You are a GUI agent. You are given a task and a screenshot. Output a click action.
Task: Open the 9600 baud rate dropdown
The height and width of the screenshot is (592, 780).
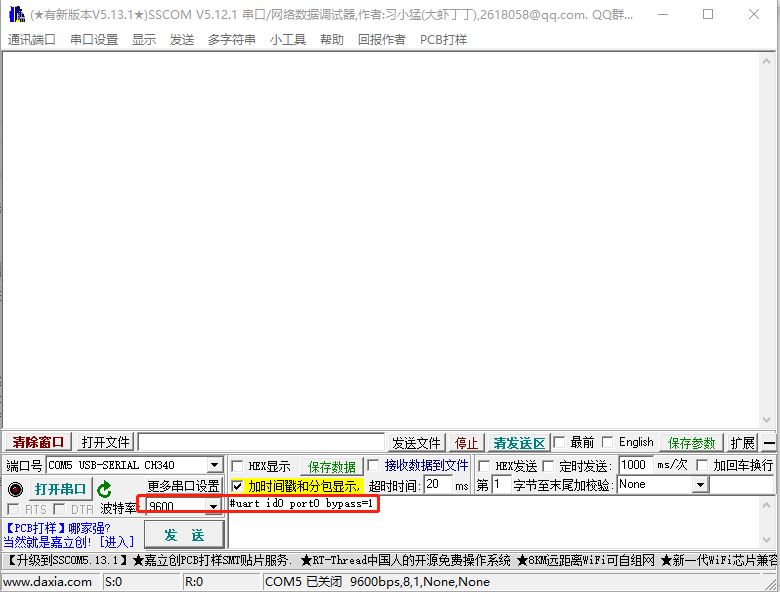212,507
